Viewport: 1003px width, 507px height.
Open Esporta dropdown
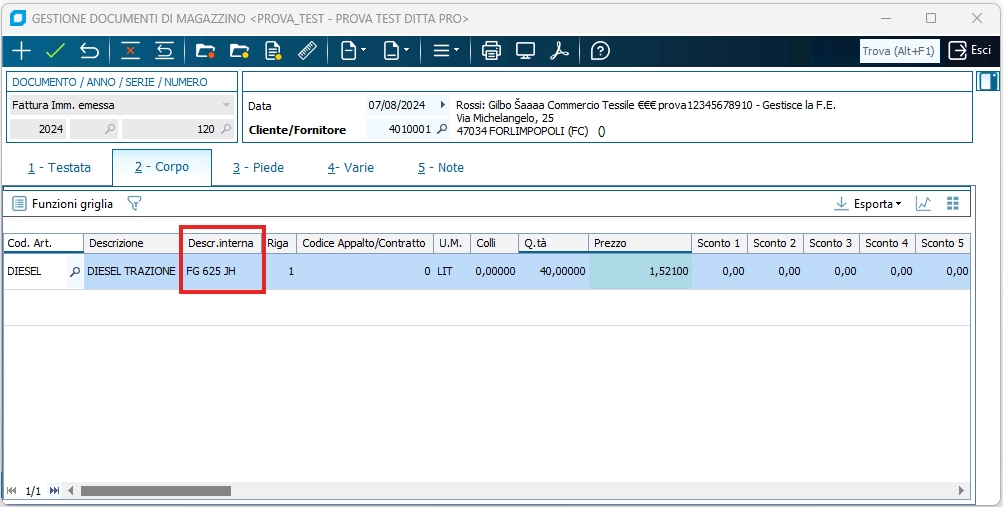(x=868, y=204)
